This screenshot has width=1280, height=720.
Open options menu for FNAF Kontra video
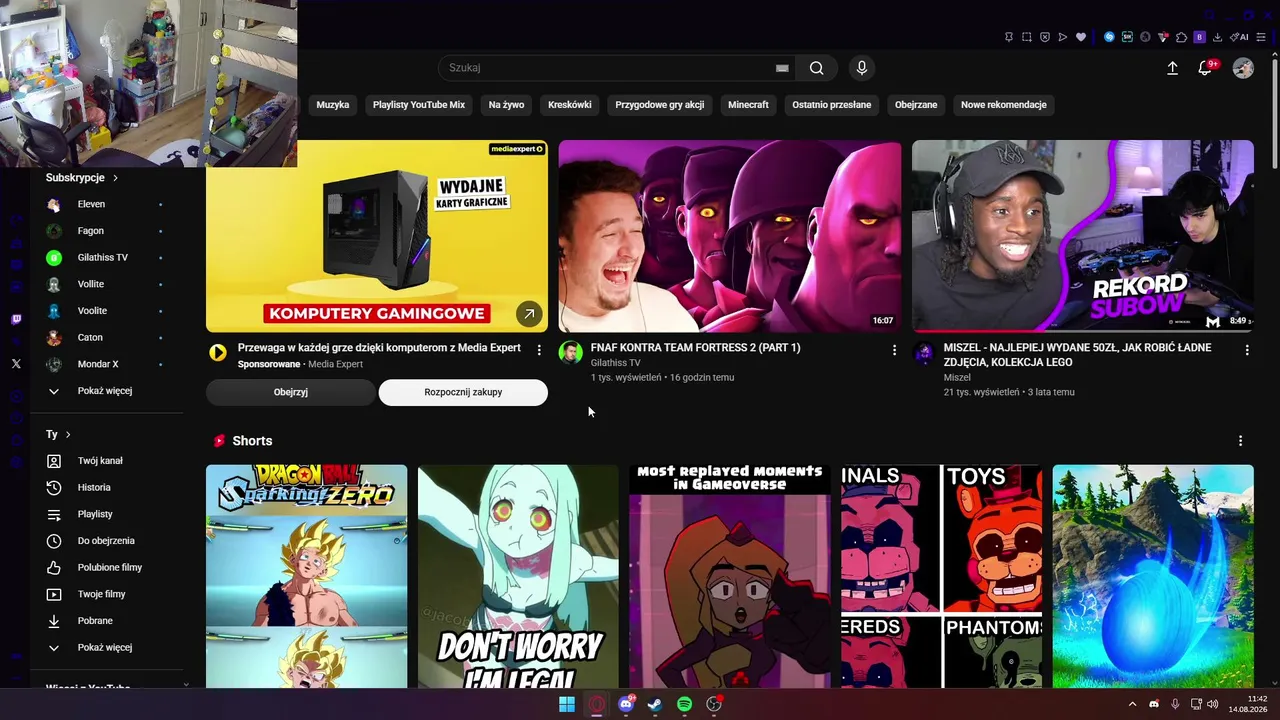point(894,350)
